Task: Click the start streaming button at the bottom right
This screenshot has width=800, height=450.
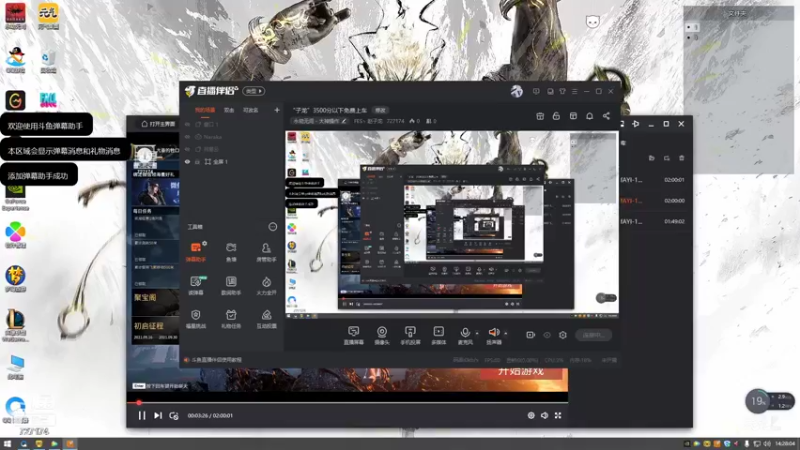Action: 593,335
